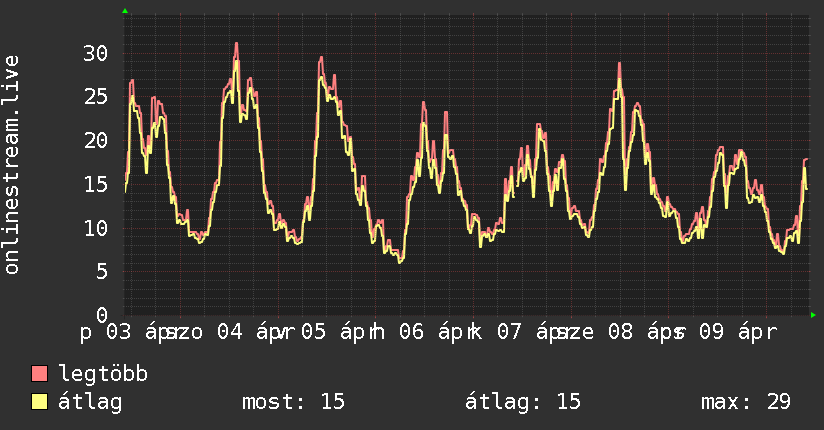Click the 'átlag: 15' average statistic

coord(523,402)
